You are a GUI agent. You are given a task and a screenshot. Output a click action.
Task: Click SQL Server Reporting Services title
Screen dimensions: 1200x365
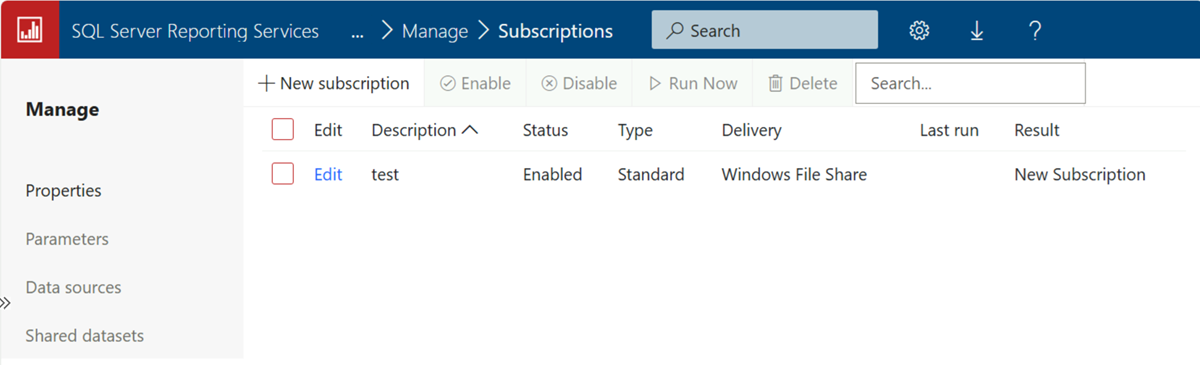pyautogui.click(x=195, y=31)
